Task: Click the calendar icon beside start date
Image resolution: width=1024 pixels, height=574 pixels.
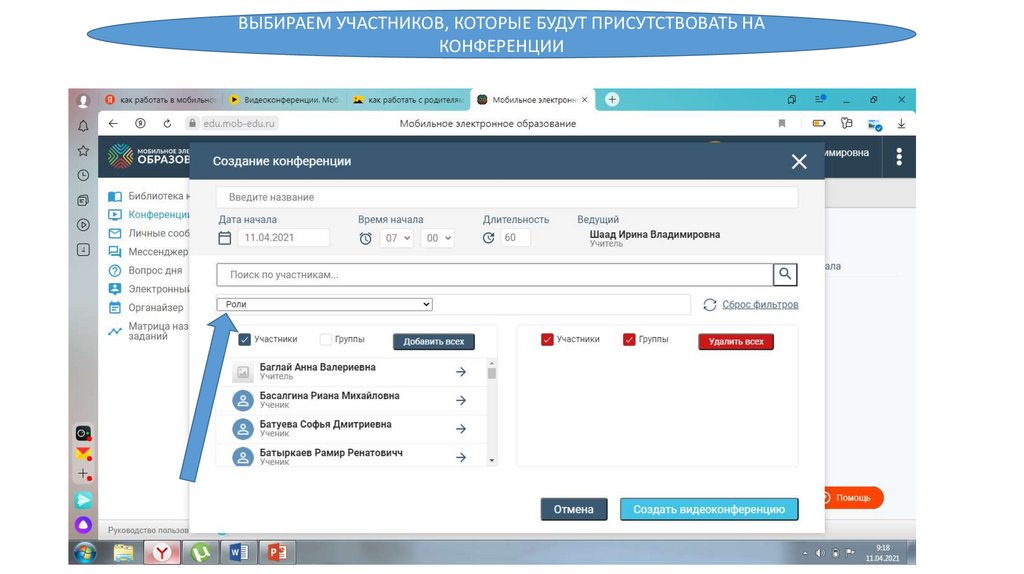Action: (x=225, y=238)
